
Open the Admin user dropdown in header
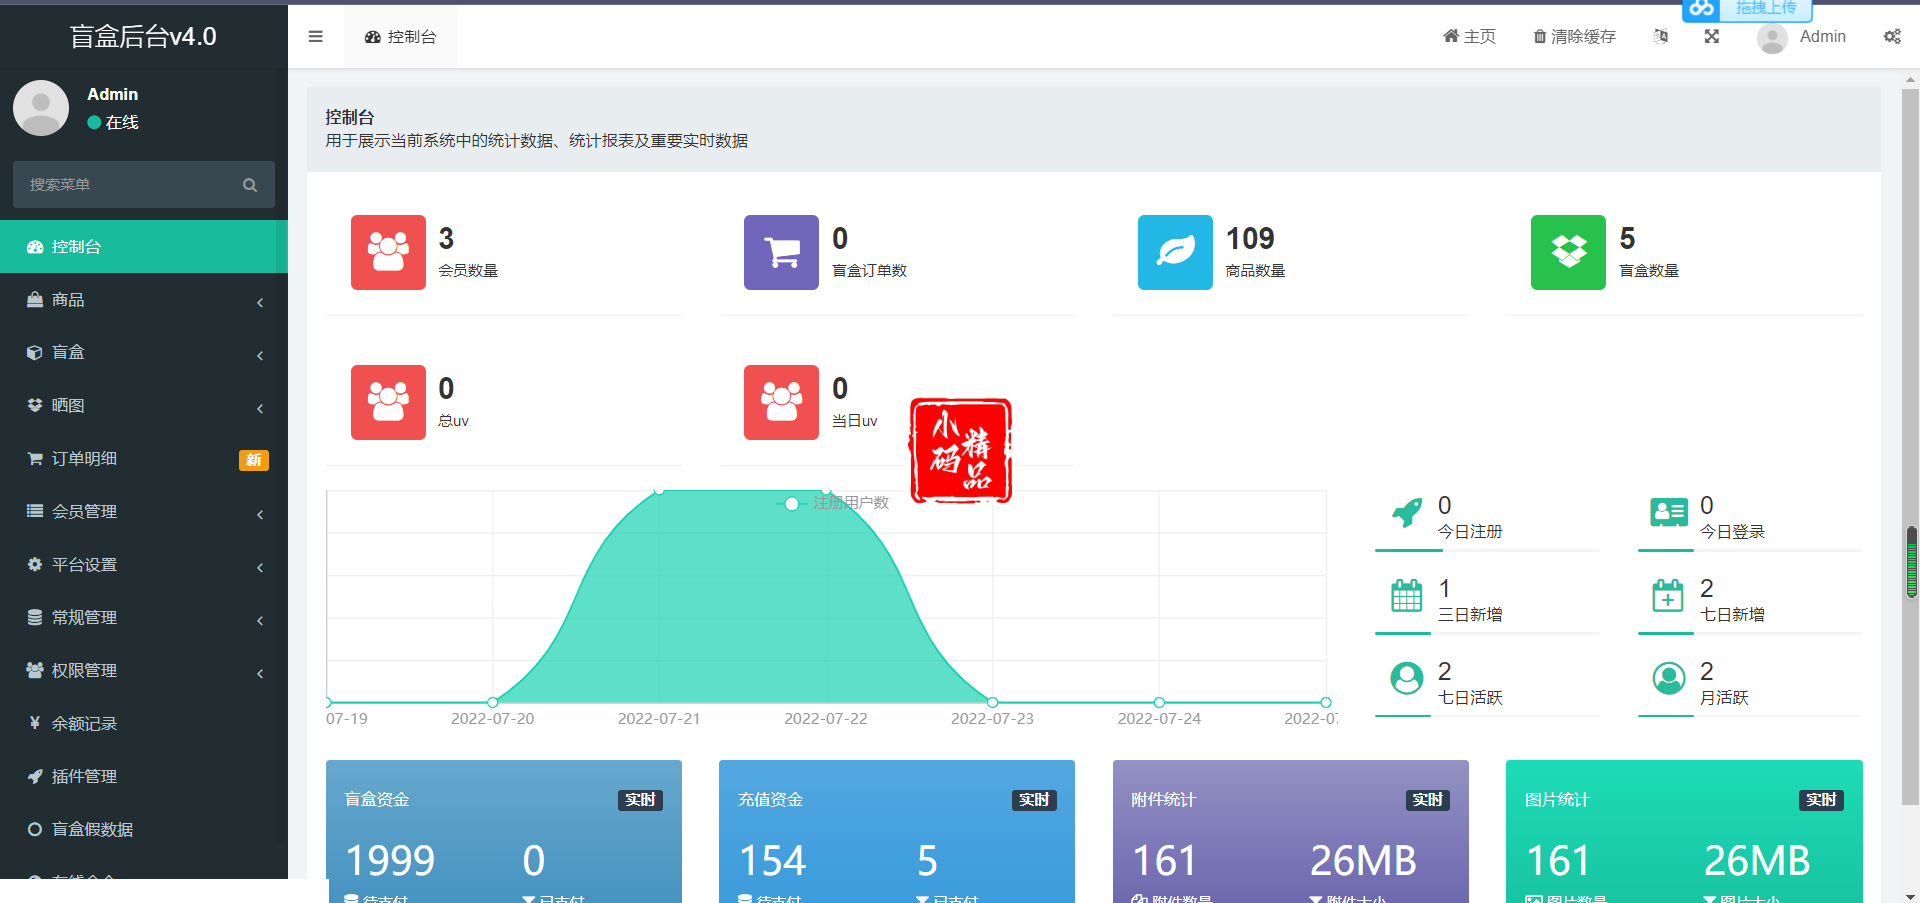(1802, 37)
